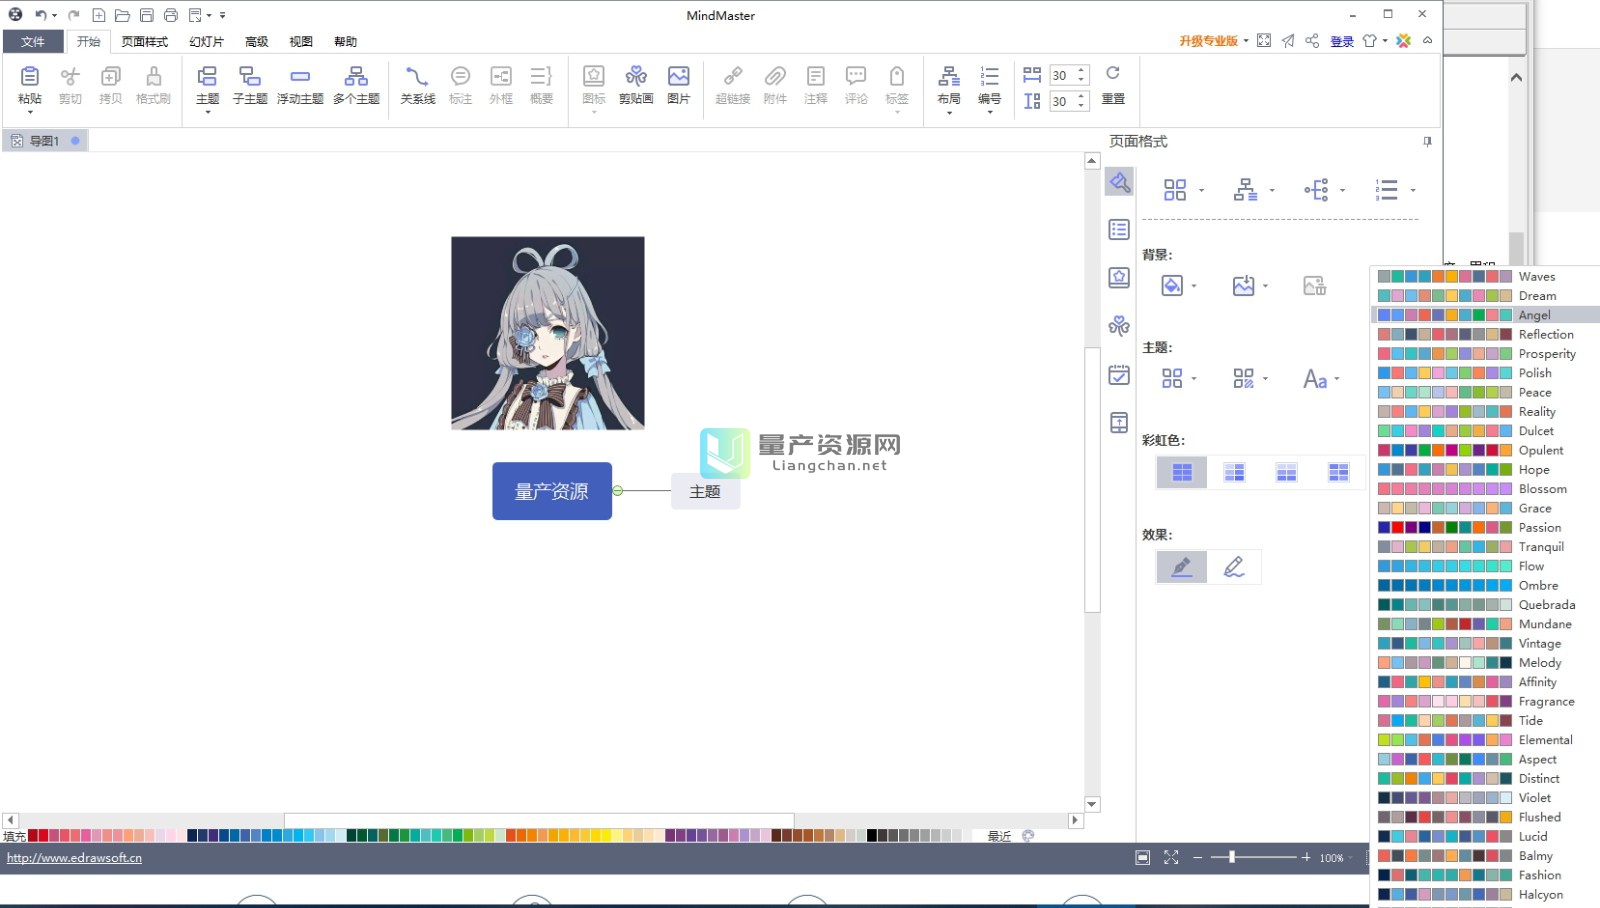Click the zoom slider handle
This screenshot has width=1600, height=908.
(x=1232, y=857)
